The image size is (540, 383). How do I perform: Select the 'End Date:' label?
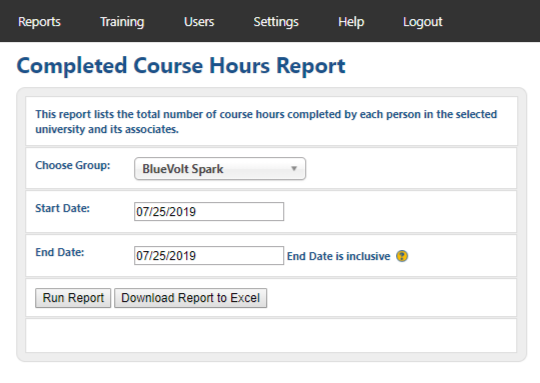click(x=60, y=252)
